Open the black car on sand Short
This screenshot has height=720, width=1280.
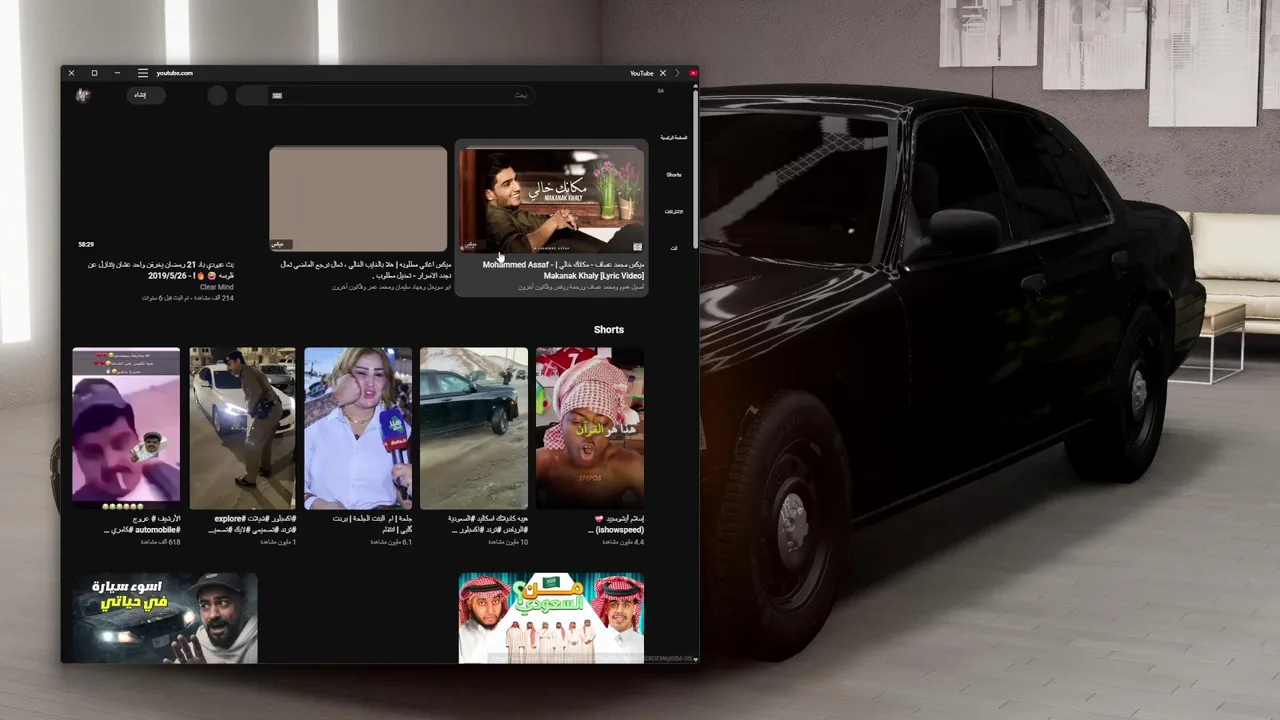tap(474, 428)
